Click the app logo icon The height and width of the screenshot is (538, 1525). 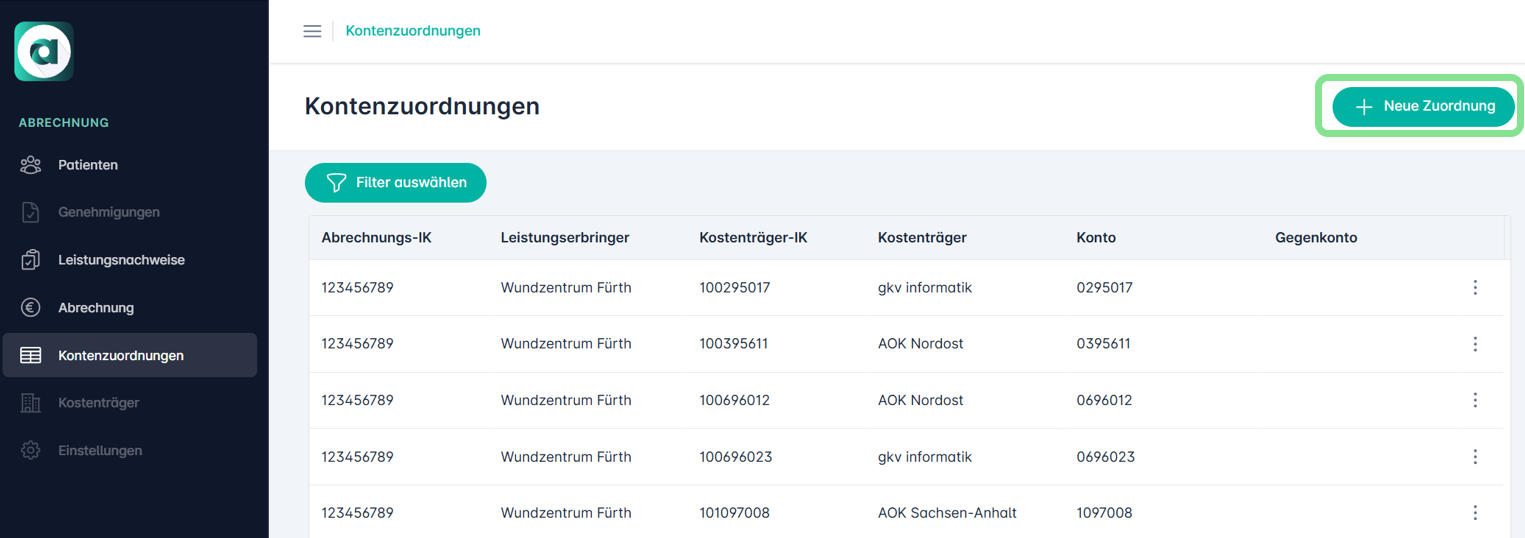coord(44,51)
